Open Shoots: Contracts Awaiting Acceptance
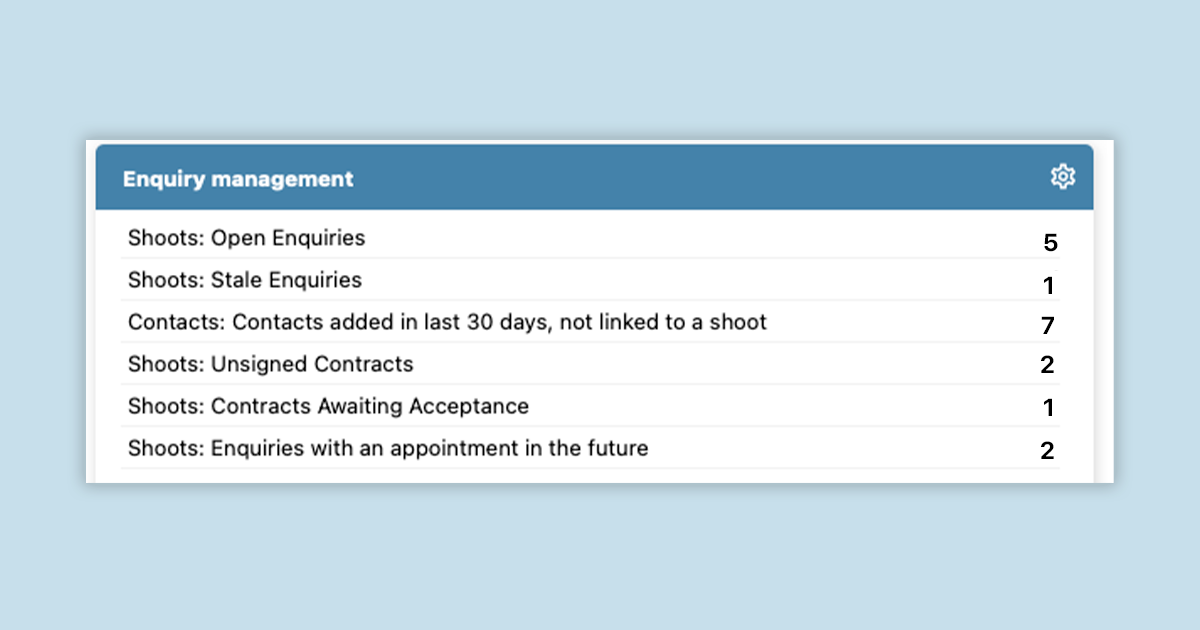1200x630 pixels. (328, 406)
